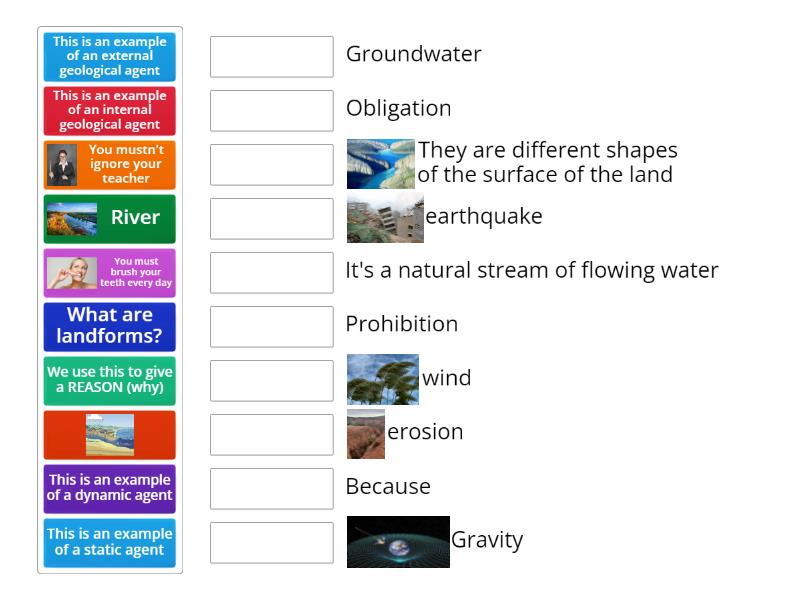The height and width of the screenshot is (600, 800).
Task: Click the external geological agent card
Action: (x=108, y=57)
